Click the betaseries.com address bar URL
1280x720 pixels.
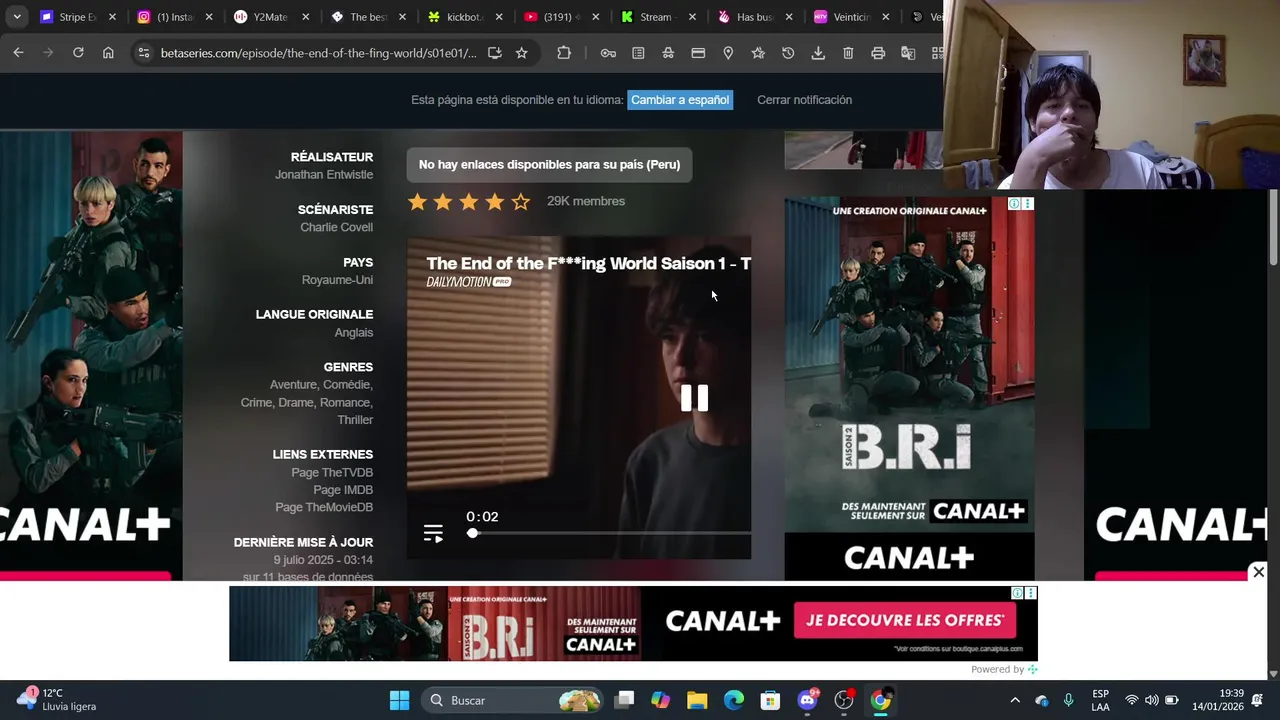318,53
